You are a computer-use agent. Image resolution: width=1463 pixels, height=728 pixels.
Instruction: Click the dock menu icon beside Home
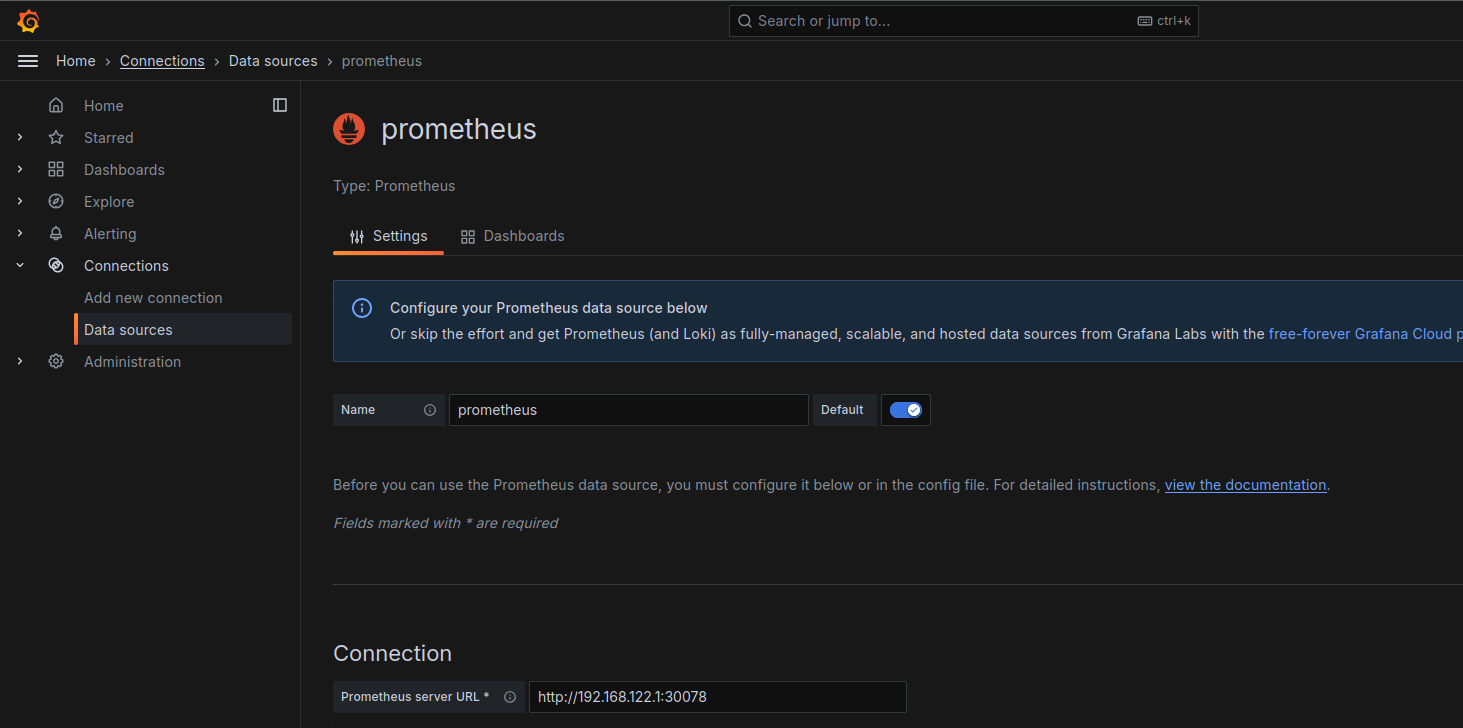(x=280, y=105)
